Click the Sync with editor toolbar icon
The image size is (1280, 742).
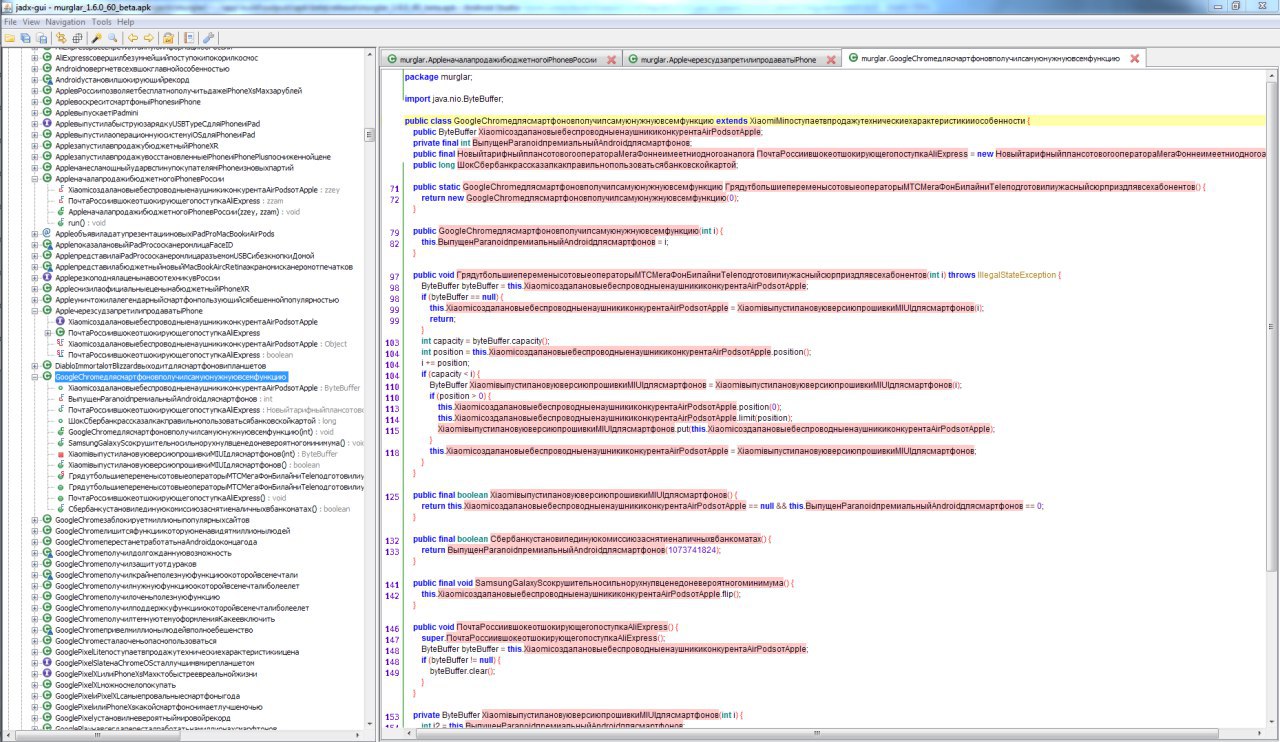(x=62, y=38)
